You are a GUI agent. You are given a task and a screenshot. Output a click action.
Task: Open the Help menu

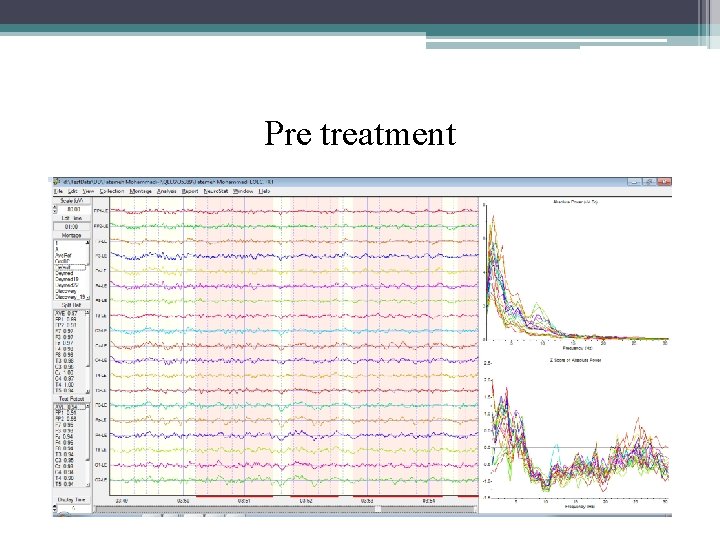tap(264, 191)
